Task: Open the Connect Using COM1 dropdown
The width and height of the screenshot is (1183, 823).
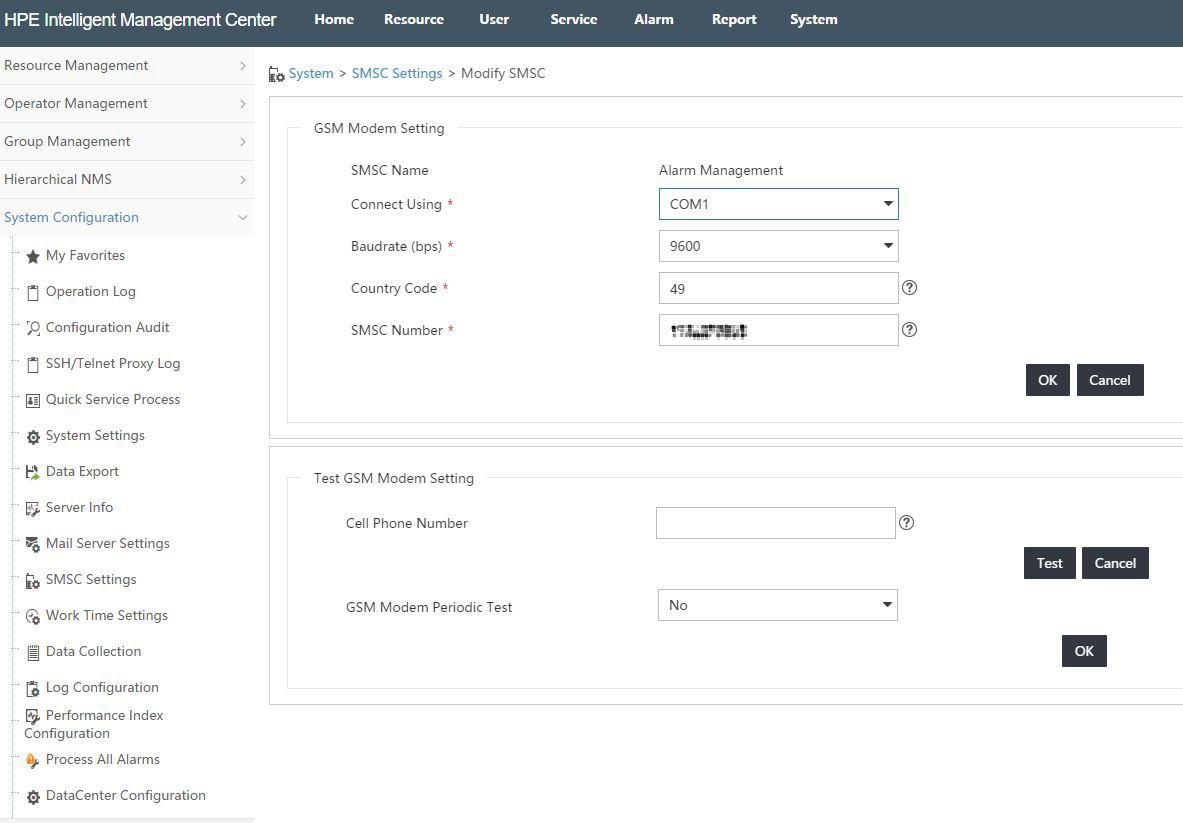Action: tap(779, 204)
